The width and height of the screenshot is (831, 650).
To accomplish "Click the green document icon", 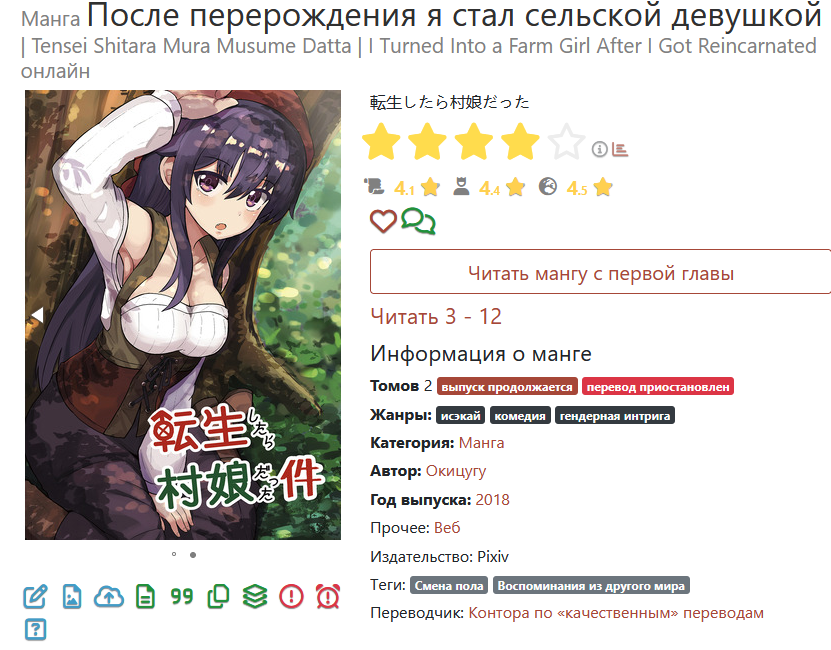I will 145,596.
